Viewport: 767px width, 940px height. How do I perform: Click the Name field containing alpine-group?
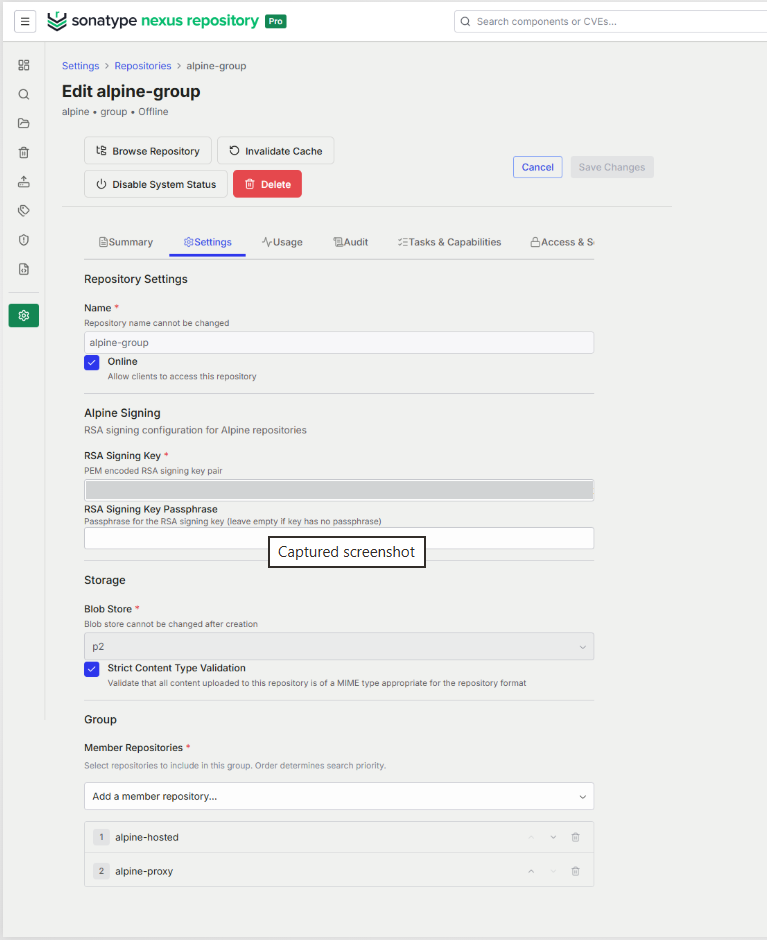pyautogui.click(x=339, y=342)
